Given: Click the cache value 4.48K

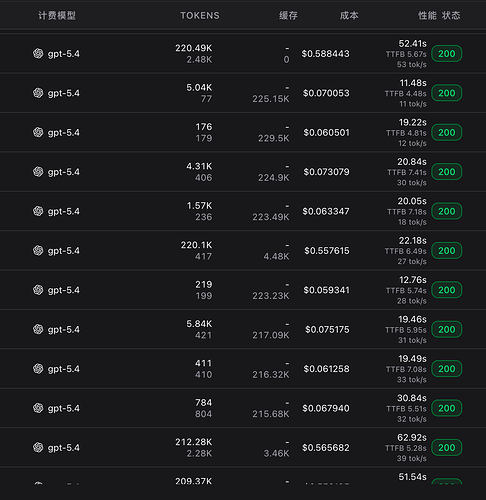Looking at the screenshot, I should coord(277,256).
